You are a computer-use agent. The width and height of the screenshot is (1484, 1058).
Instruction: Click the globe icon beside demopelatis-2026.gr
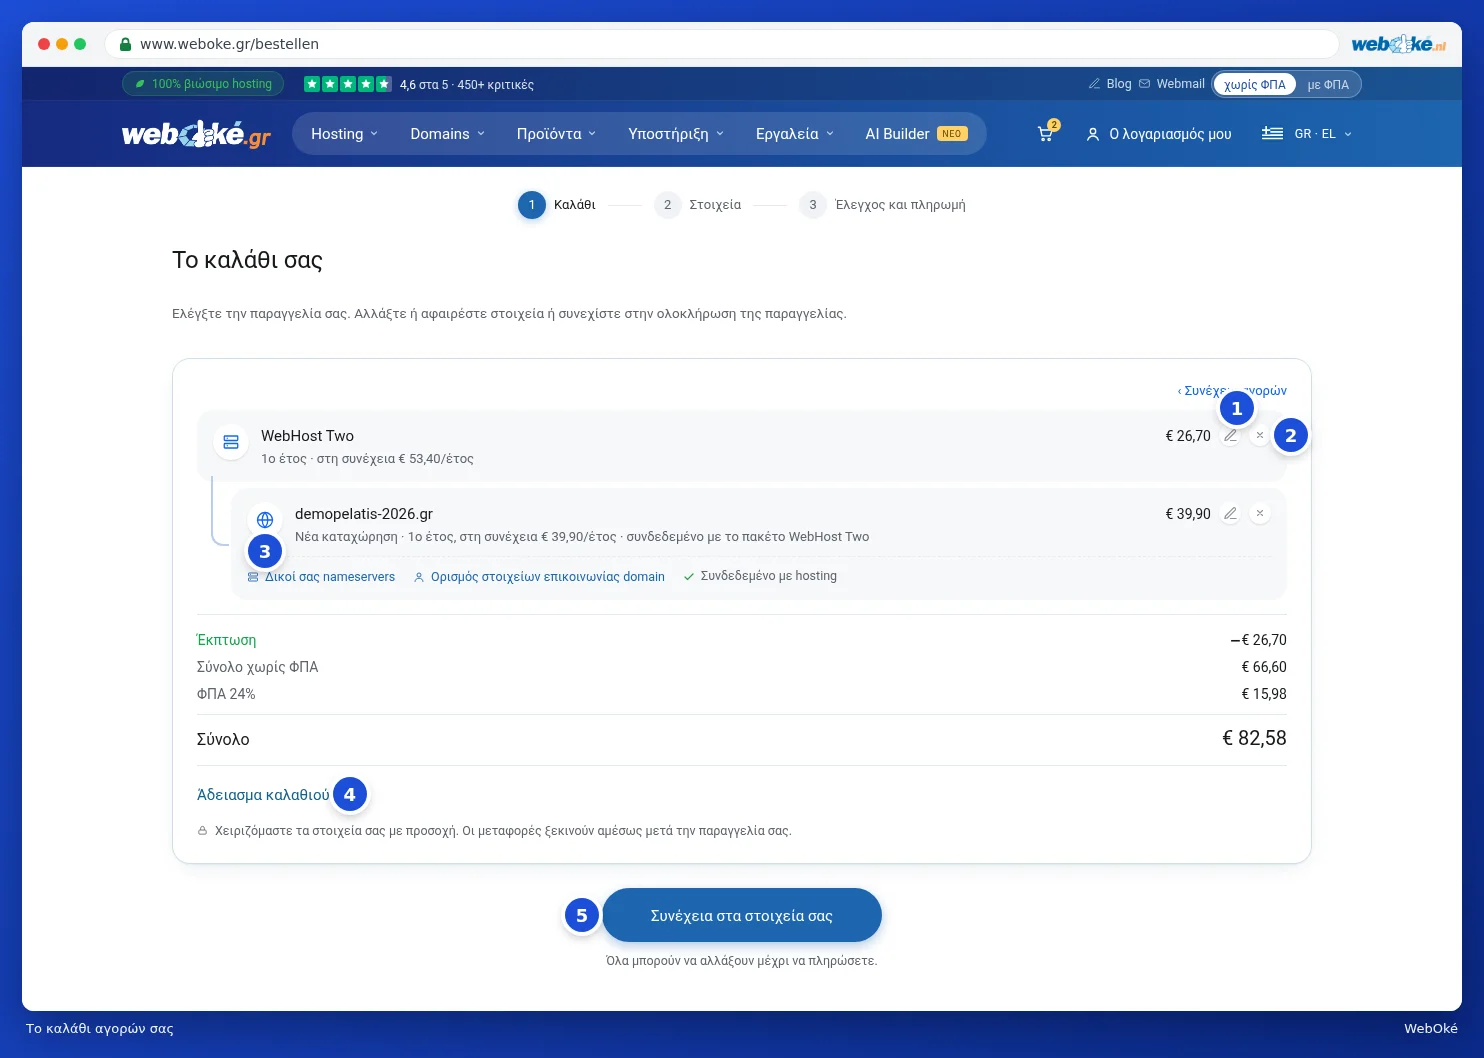pos(265,520)
